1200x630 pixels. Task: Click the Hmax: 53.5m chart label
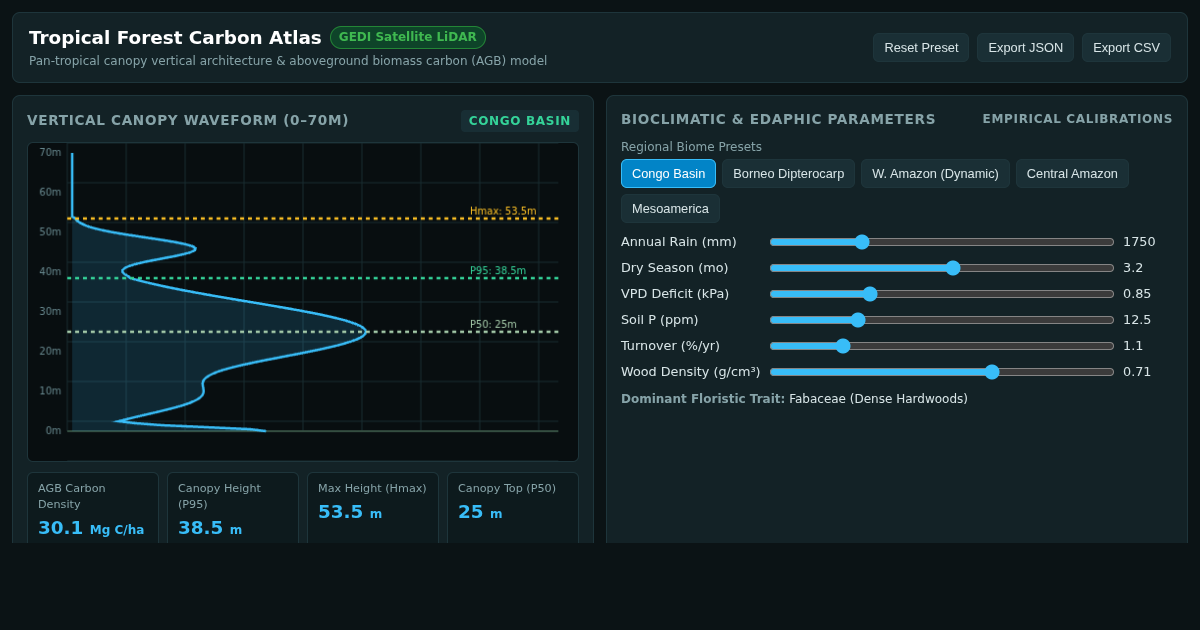tap(503, 211)
